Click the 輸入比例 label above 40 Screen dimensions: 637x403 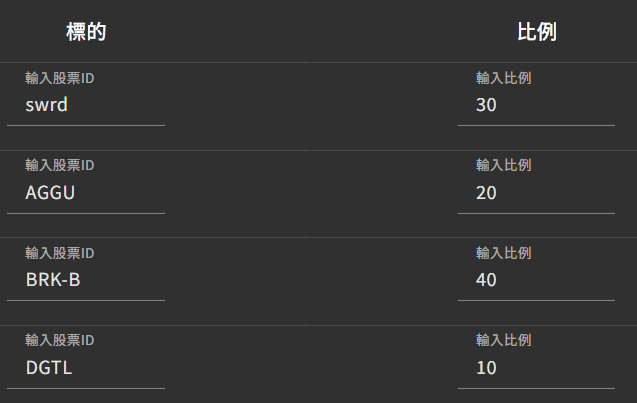[503, 253]
